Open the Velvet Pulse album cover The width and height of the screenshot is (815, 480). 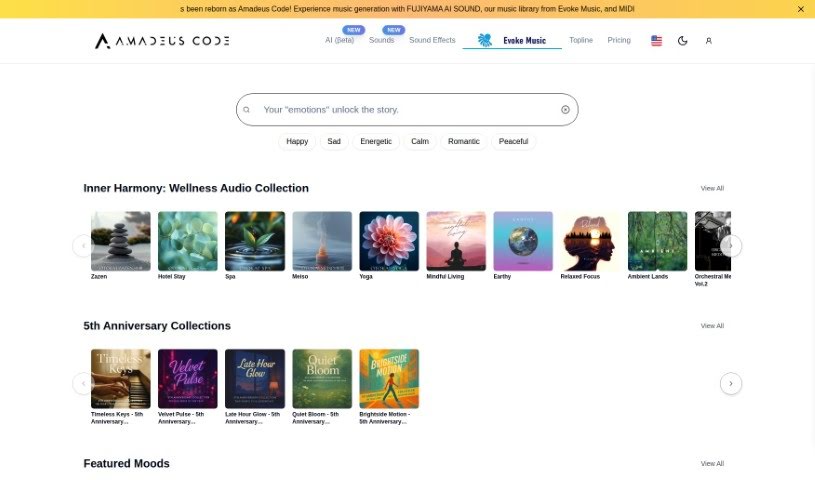point(188,379)
